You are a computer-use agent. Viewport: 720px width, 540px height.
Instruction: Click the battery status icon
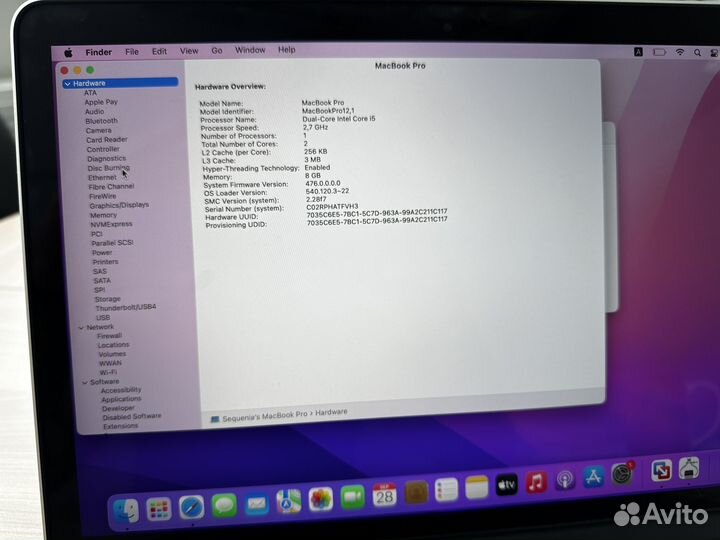pyautogui.click(x=659, y=52)
